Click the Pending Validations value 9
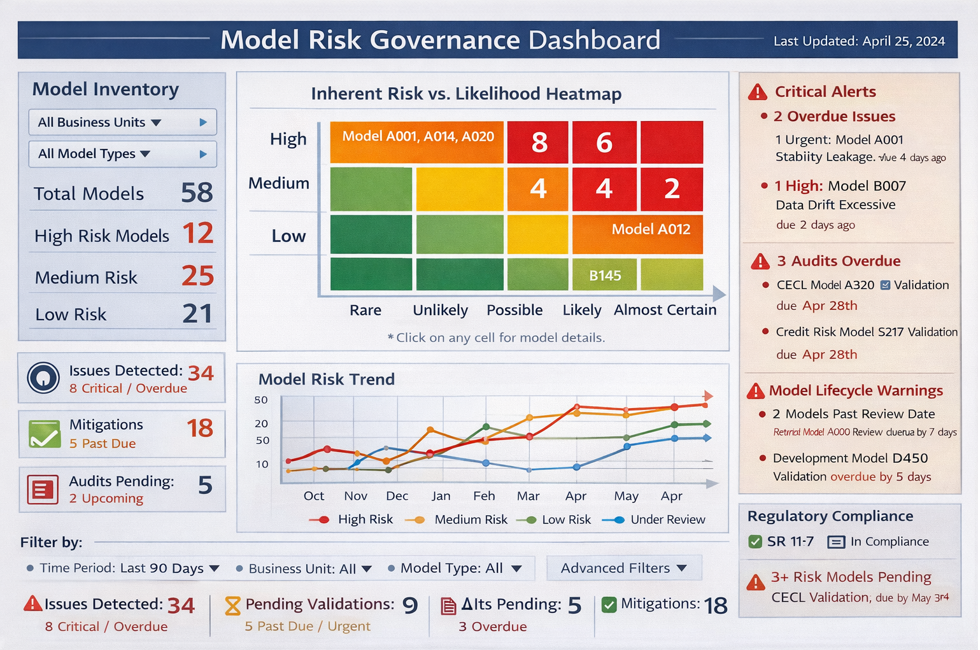 coord(410,605)
